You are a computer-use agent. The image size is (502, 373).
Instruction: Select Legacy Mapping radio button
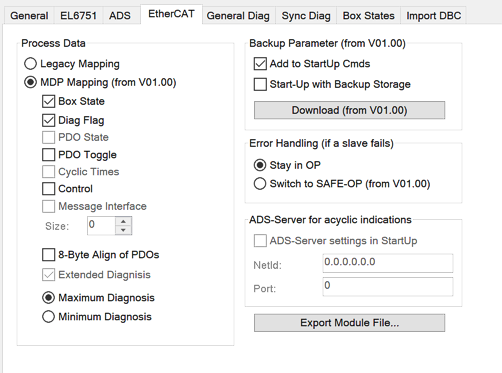(30, 64)
